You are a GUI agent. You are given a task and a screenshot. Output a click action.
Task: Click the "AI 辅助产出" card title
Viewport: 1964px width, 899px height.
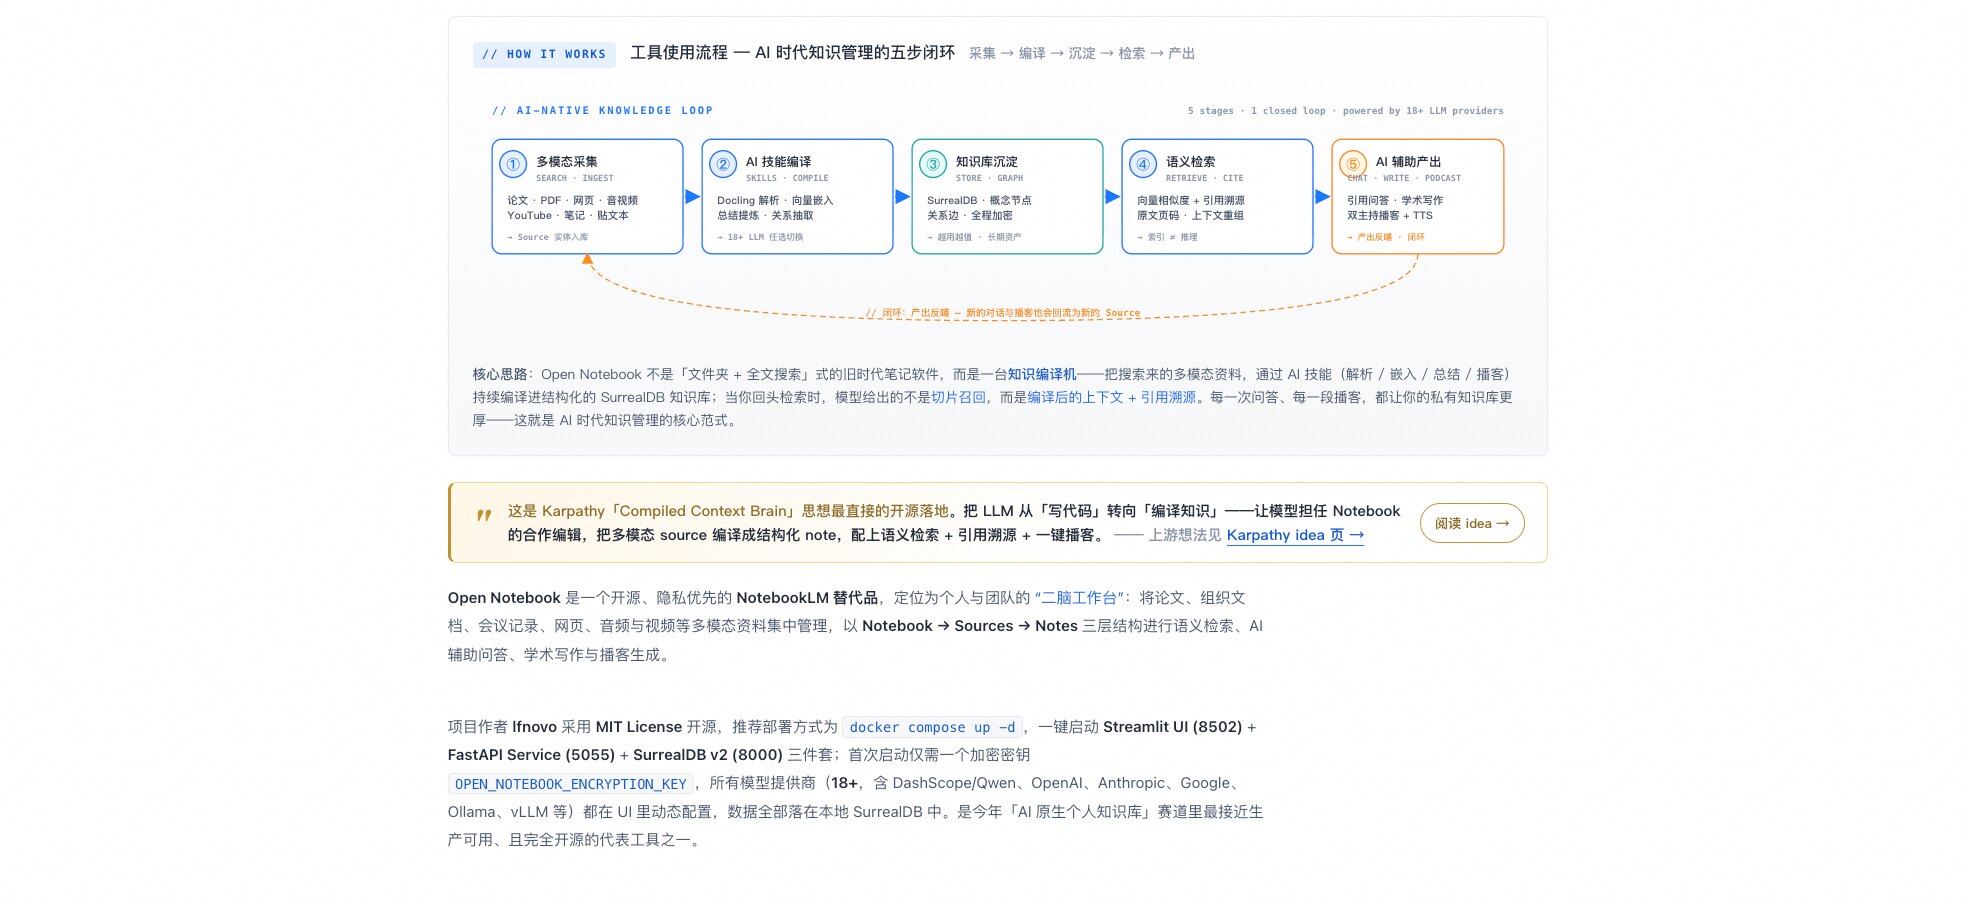click(1408, 161)
